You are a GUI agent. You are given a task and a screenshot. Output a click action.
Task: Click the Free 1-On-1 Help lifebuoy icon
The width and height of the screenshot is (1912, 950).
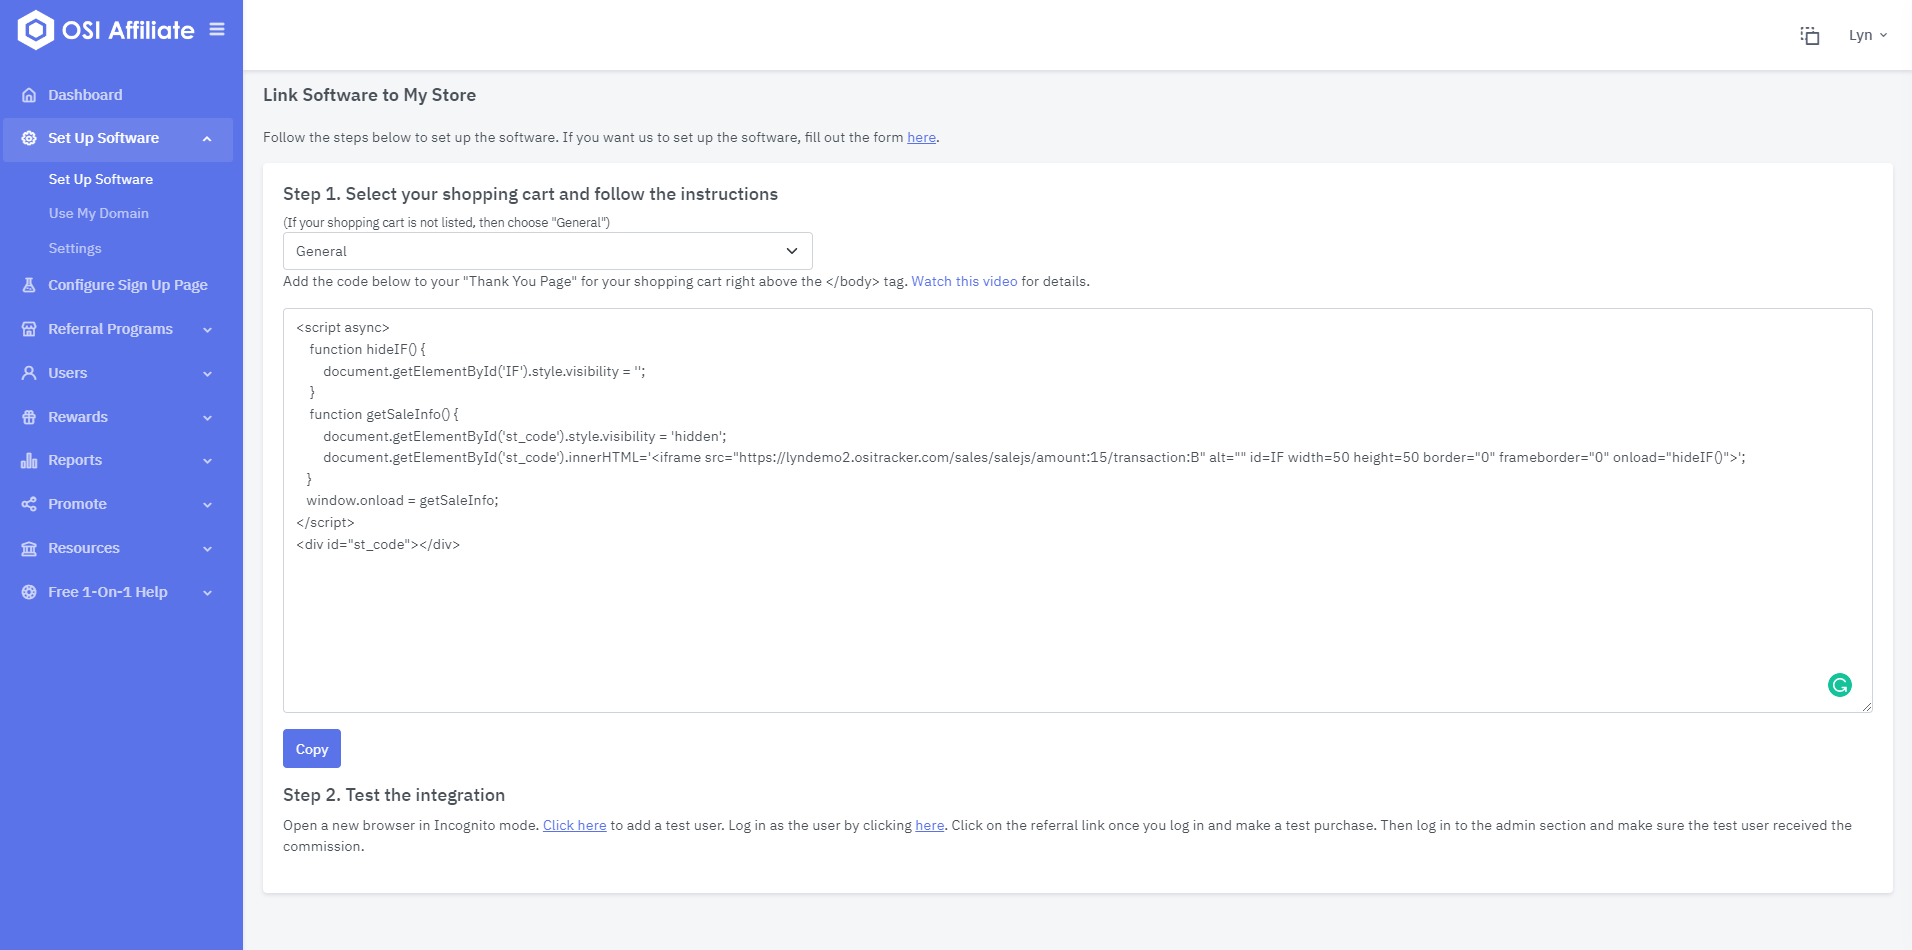(x=29, y=592)
